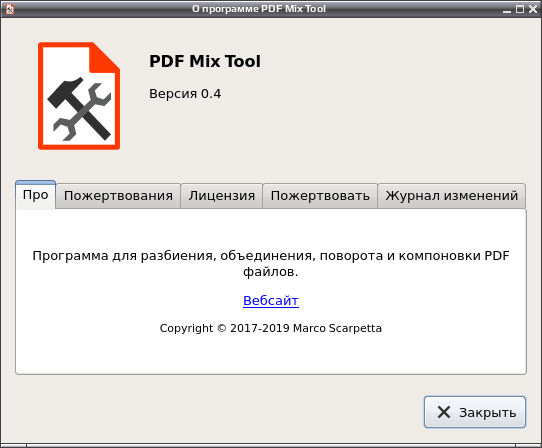Click the Закрыть button
Image resolution: width=542 pixels, height=448 pixels.
click(x=475, y=412)
